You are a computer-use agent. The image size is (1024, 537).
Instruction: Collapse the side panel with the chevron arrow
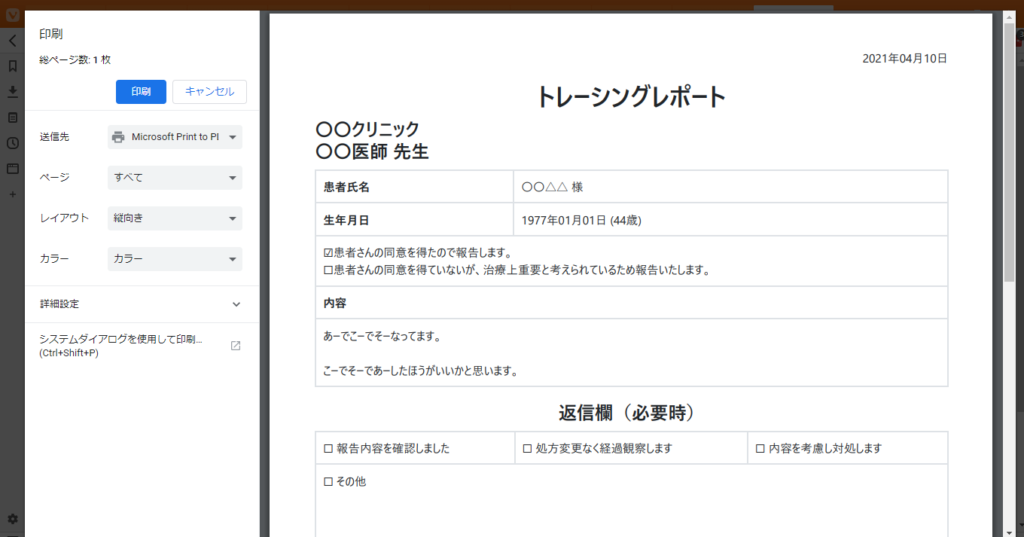point(12,41)
